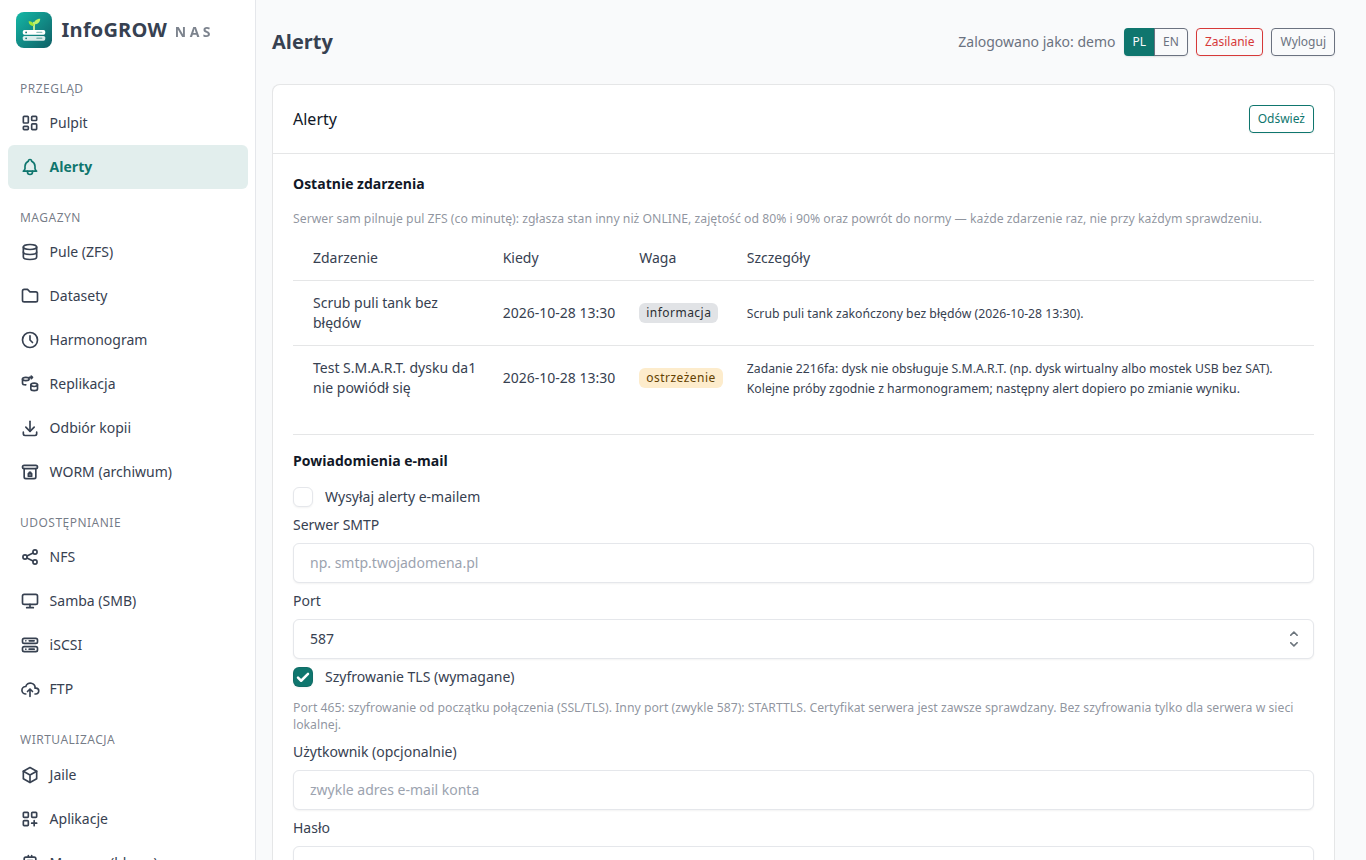Screen dimensions: 1366x860
Task: Open Harmonogram clock icon
Action: point(30,340)
